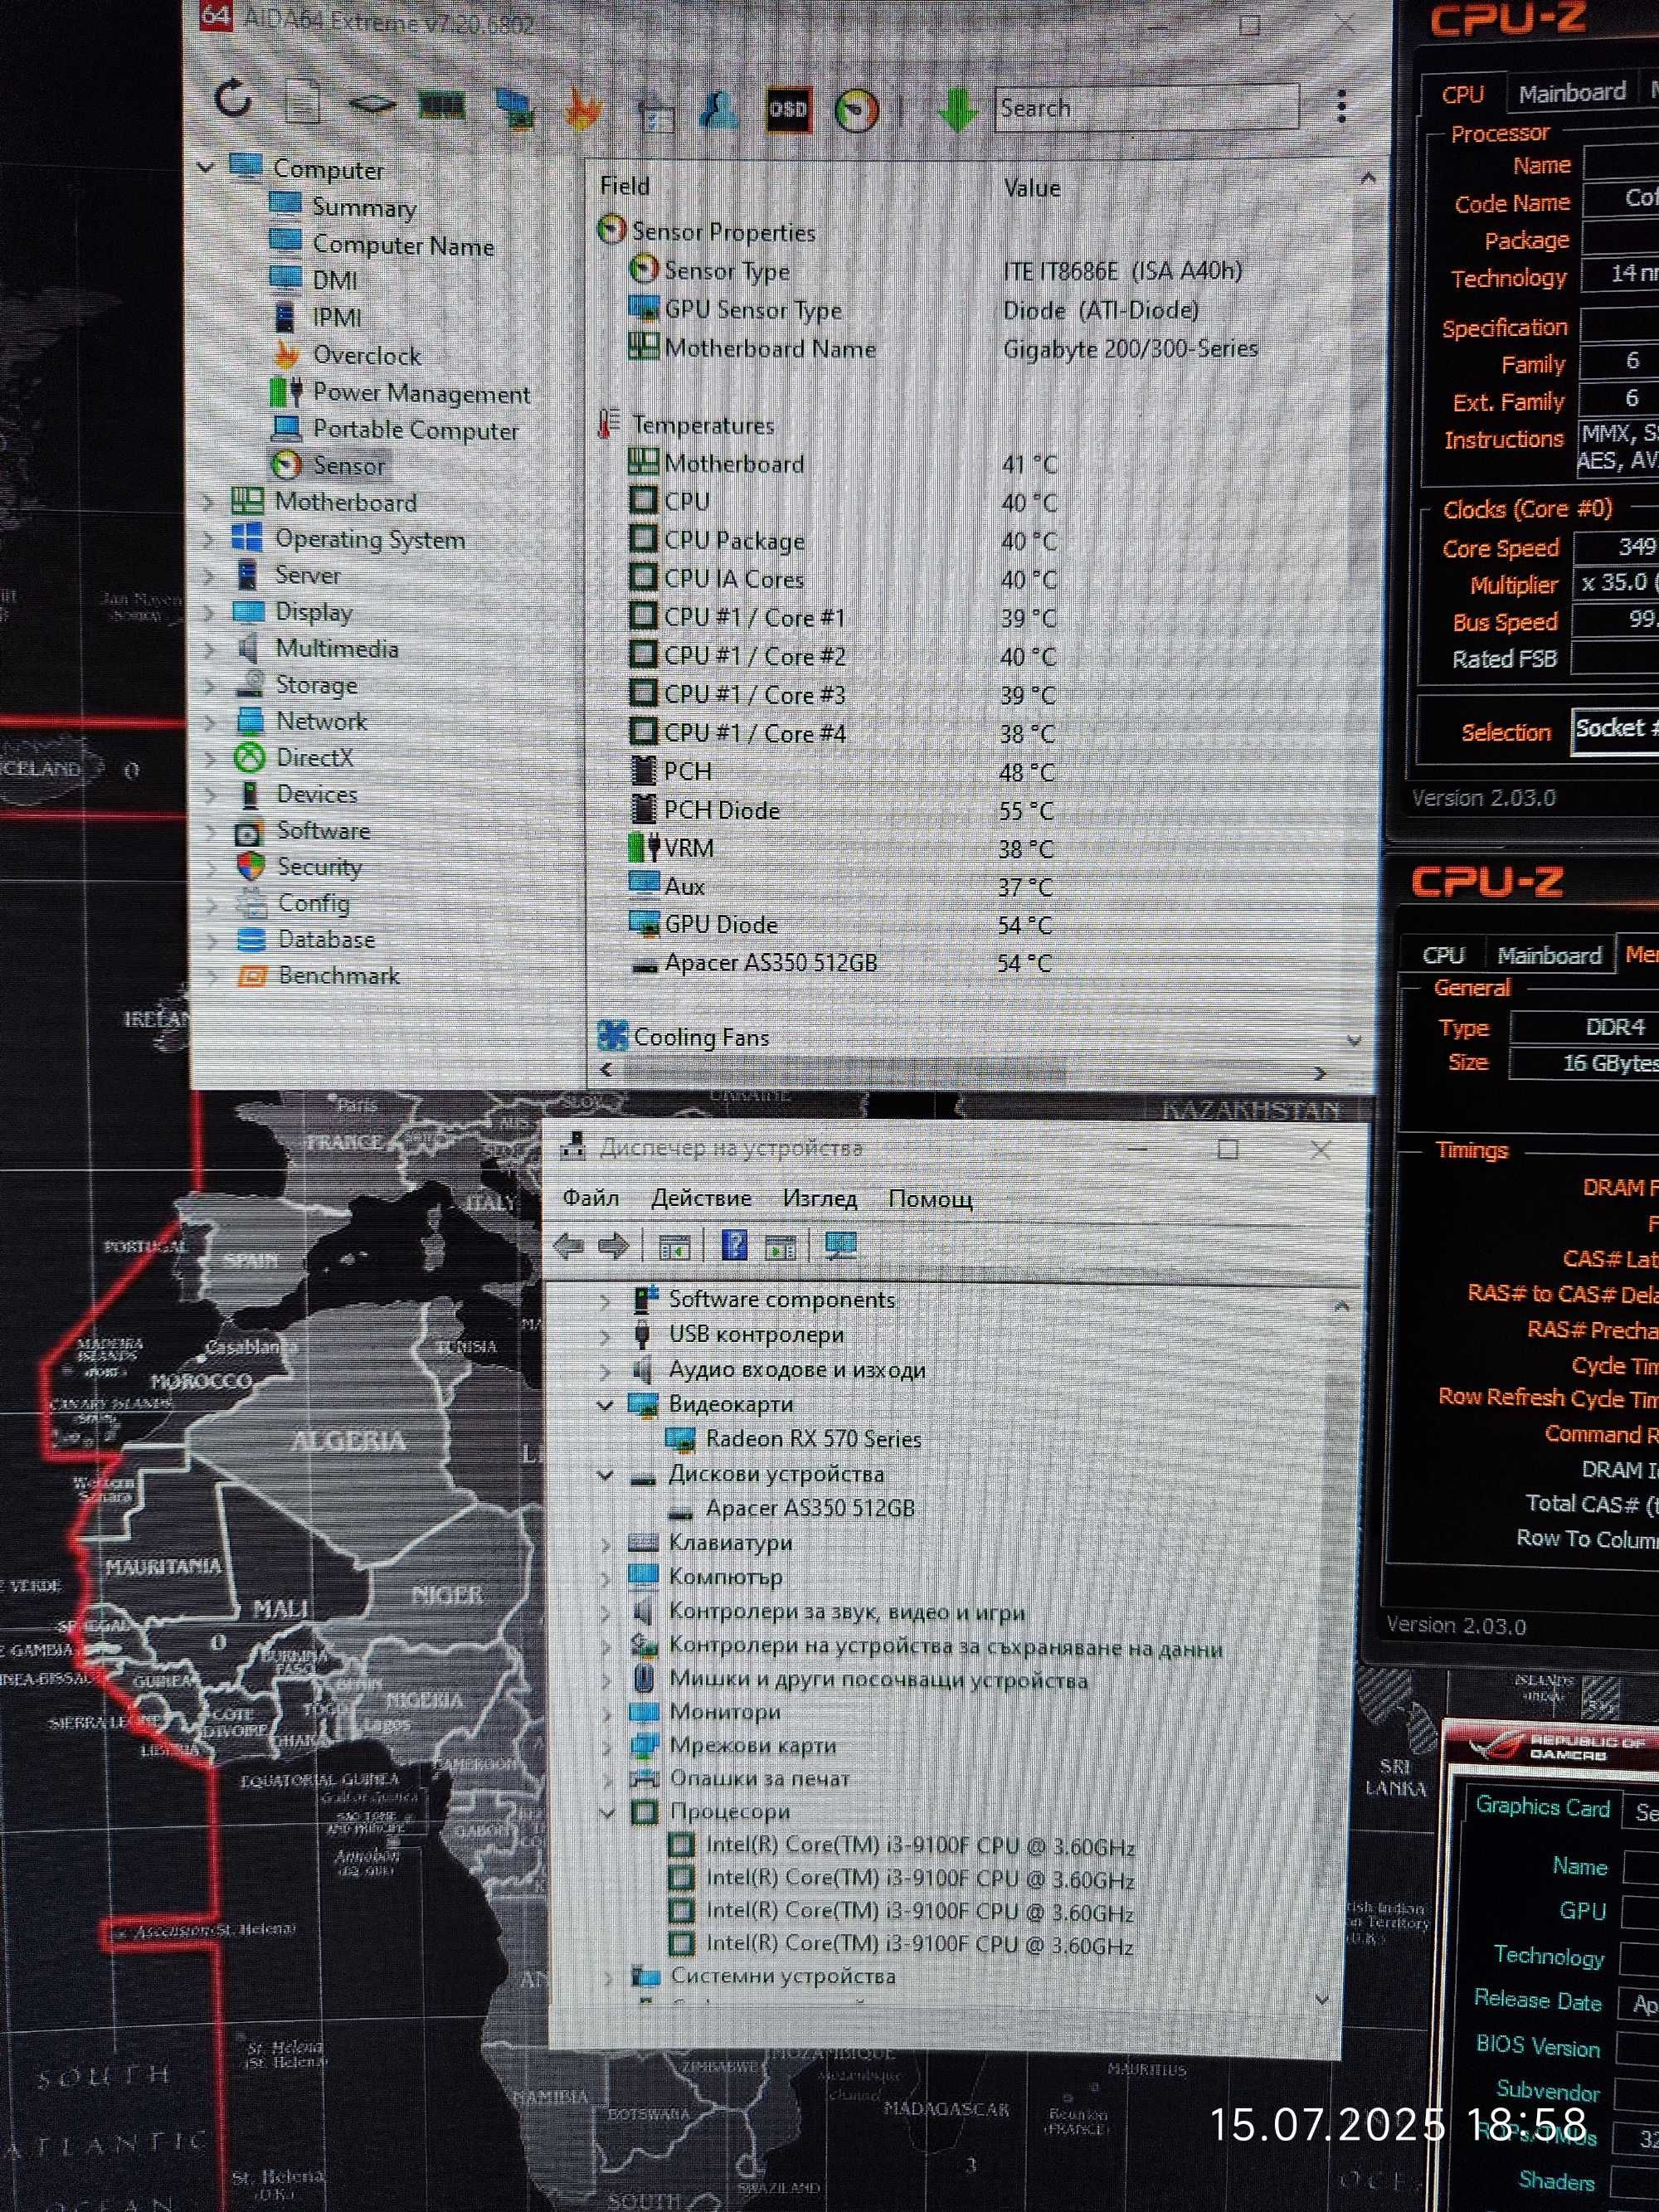Click the AIDA64 memory benchmark RAM icon
This screenshot has width=1659, height=2212.
tap(441, 104)
